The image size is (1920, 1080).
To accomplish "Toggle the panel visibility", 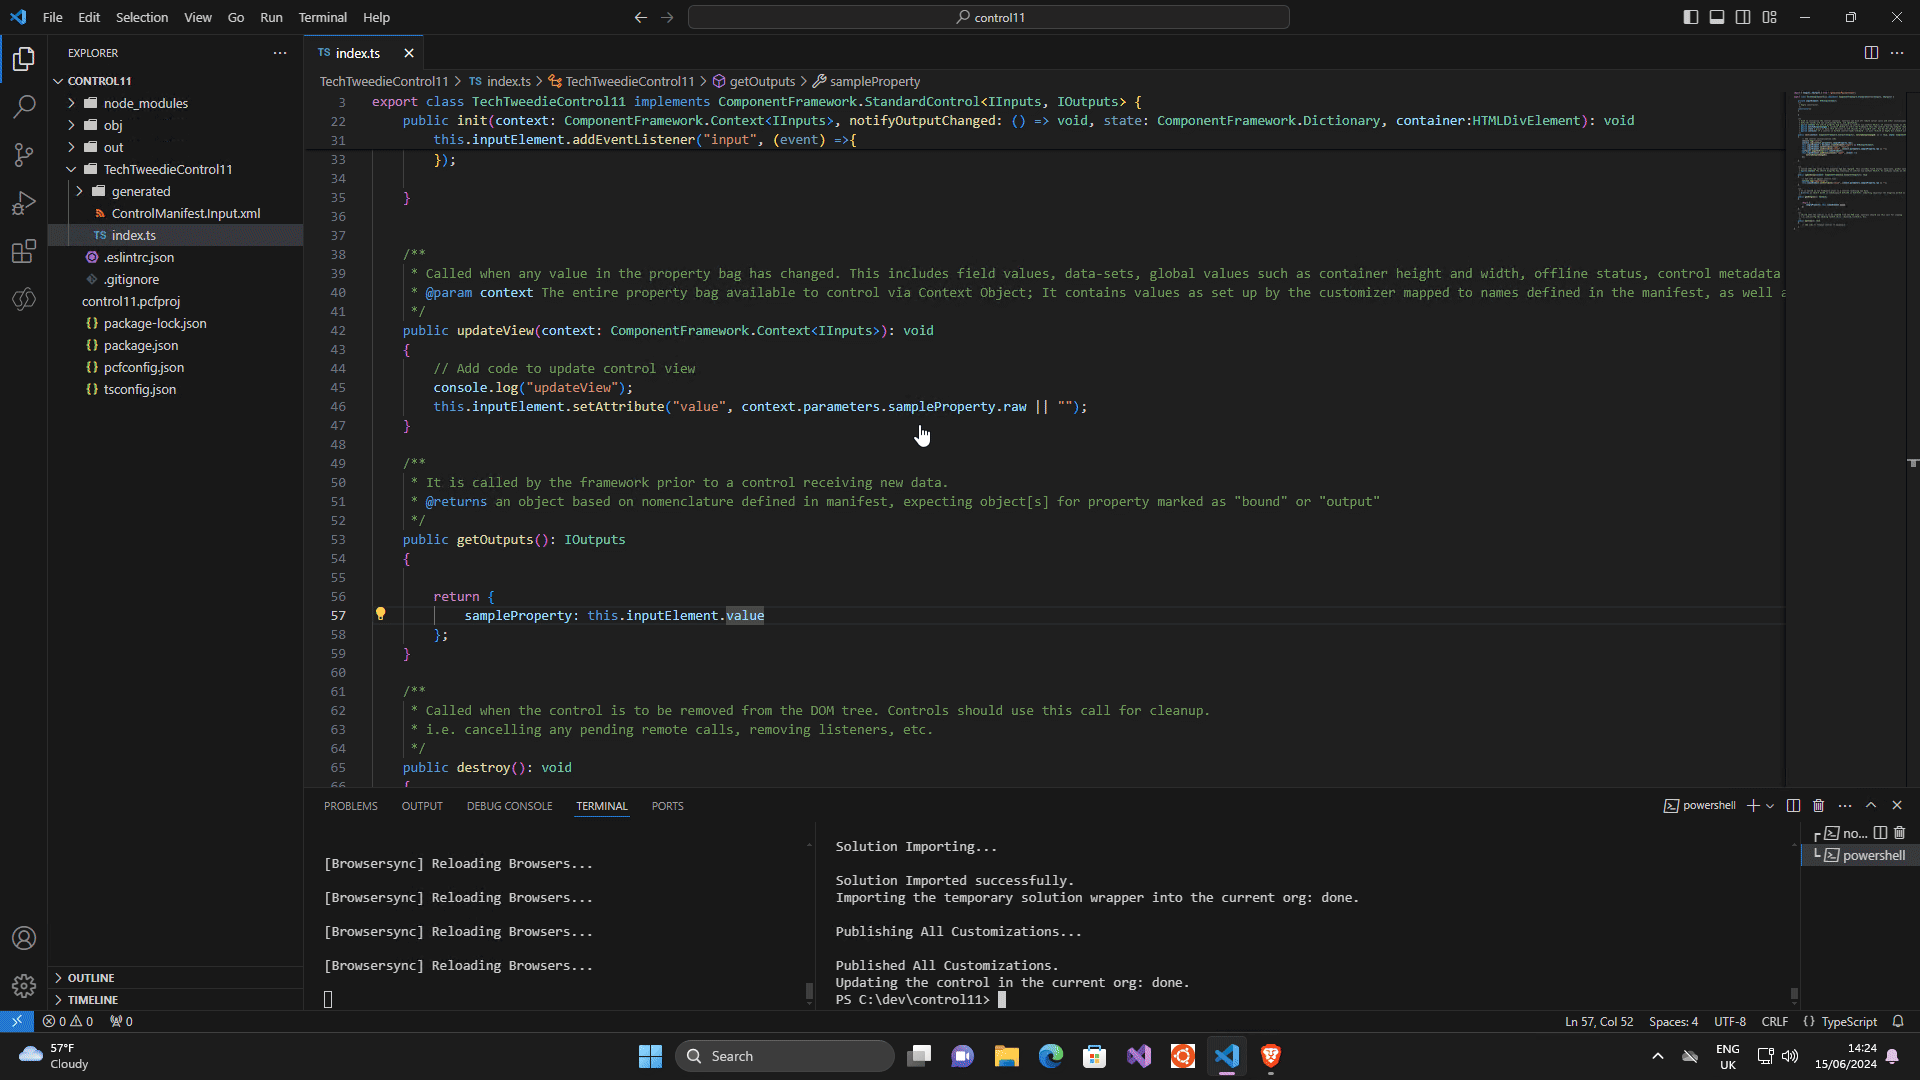I will click(x=1717, y=17).
